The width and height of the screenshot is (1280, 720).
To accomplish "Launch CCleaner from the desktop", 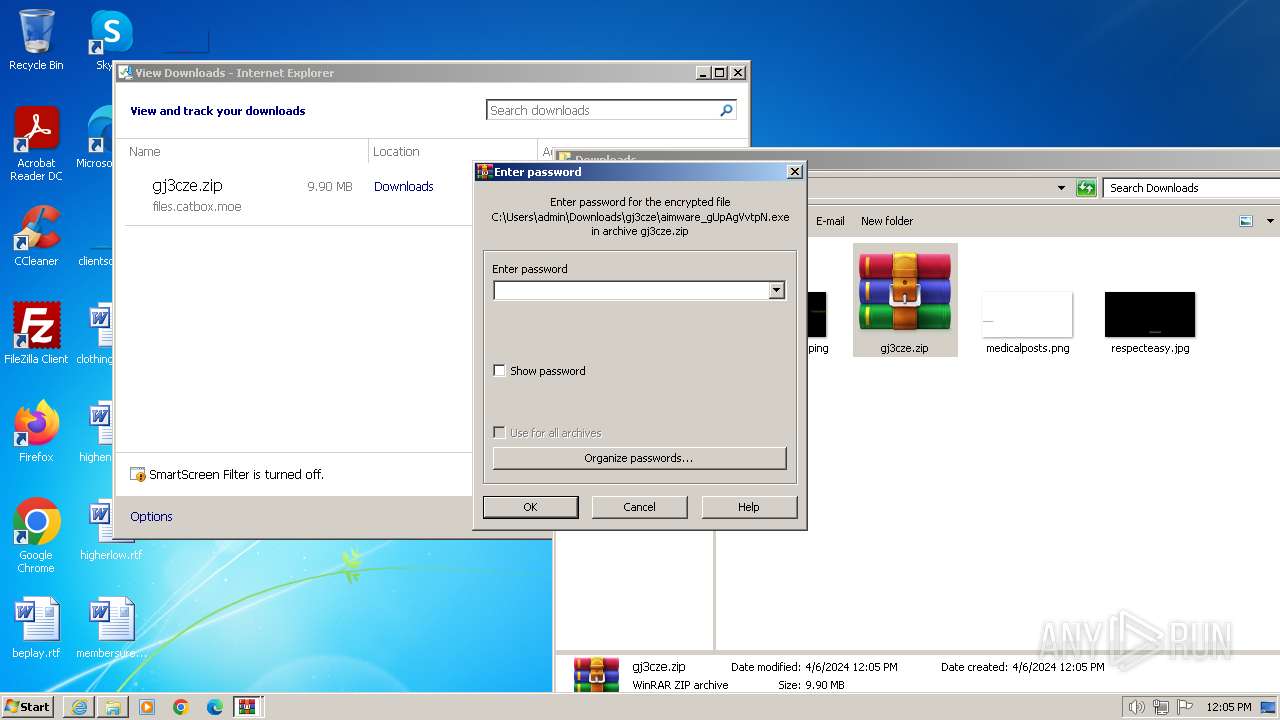I will point(36,236).
